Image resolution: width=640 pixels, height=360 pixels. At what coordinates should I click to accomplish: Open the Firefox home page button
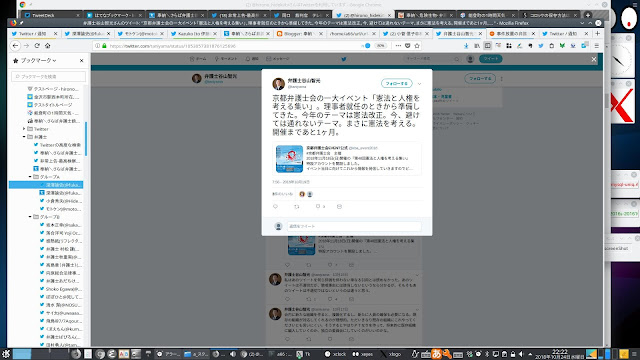(x=48, y=46)
